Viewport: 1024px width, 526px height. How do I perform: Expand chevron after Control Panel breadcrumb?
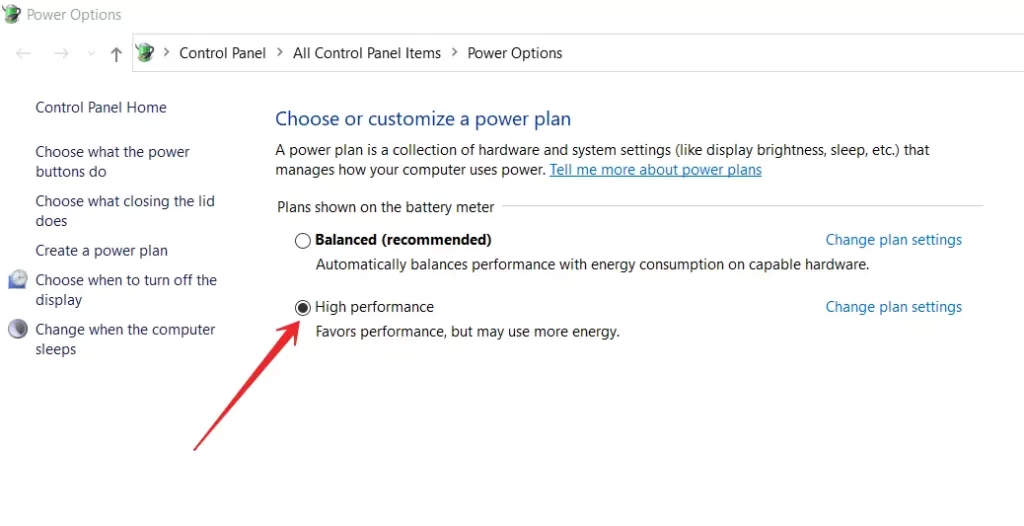(280, 53)
